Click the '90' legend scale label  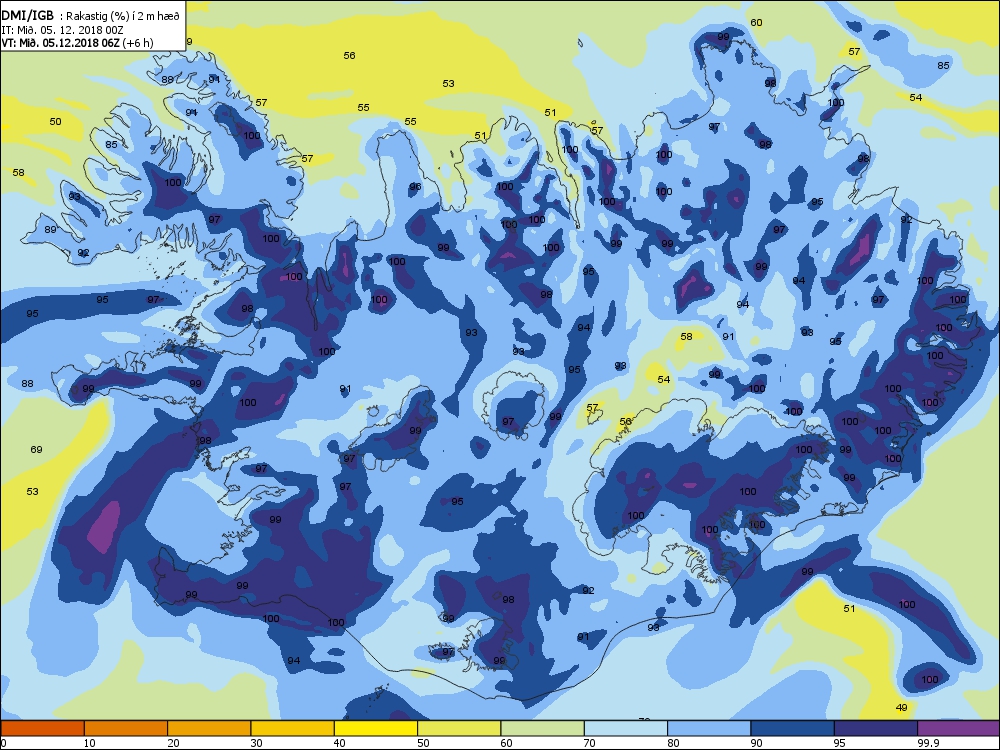(756, 742)
